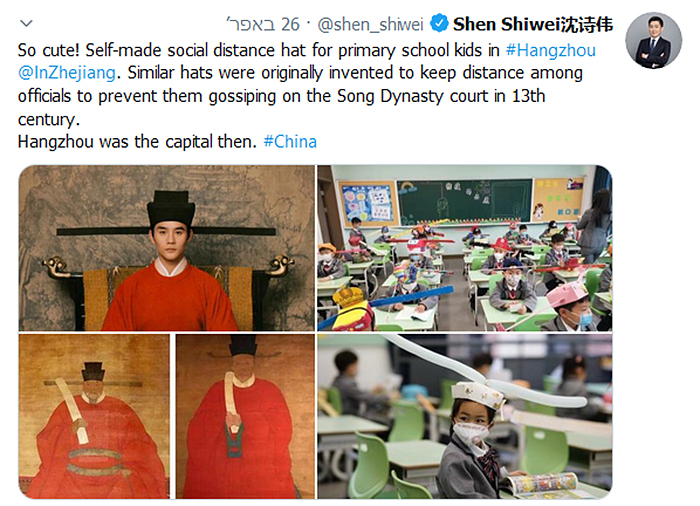This screenshot has width=700, height=506.
Task: Click the blue verified badge icon
Action: [439, 23]
